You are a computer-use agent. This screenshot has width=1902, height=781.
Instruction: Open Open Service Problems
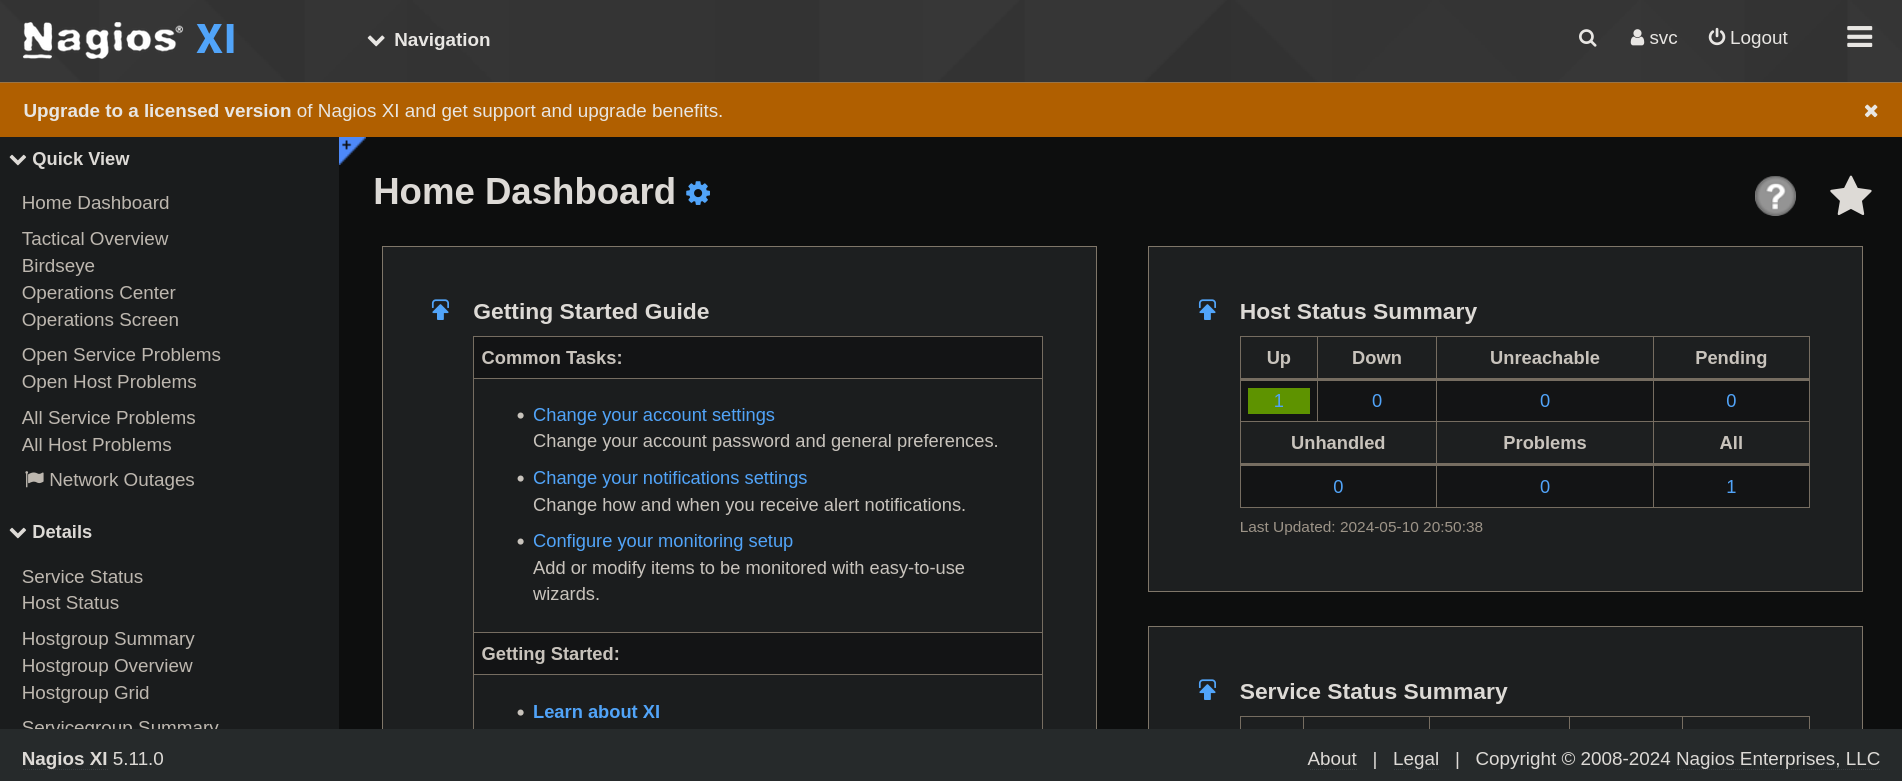121,355
